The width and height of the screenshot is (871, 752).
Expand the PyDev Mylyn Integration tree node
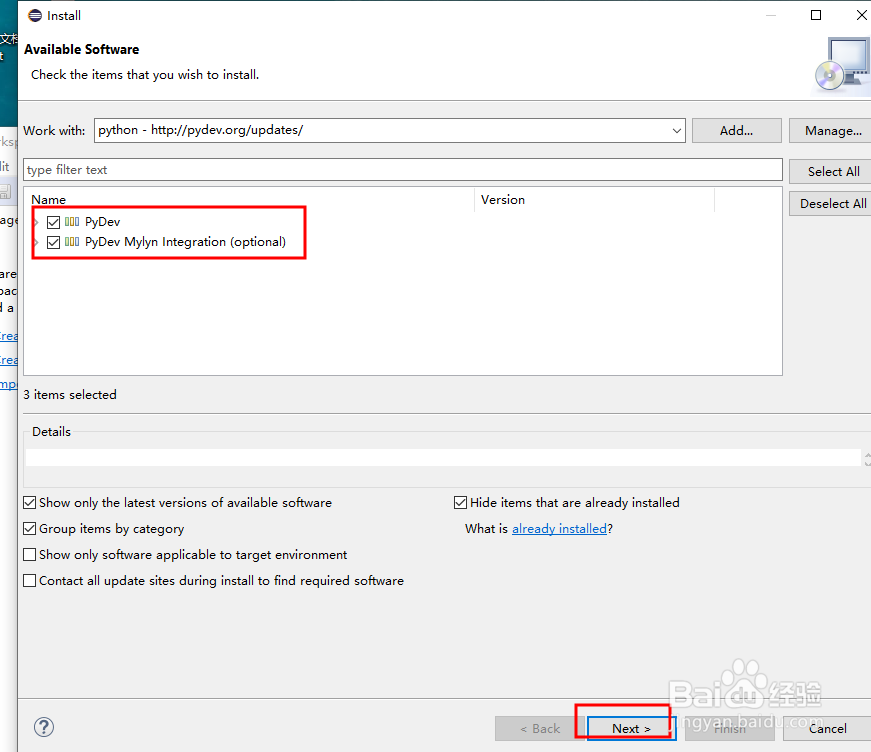(x=37, y=242)
